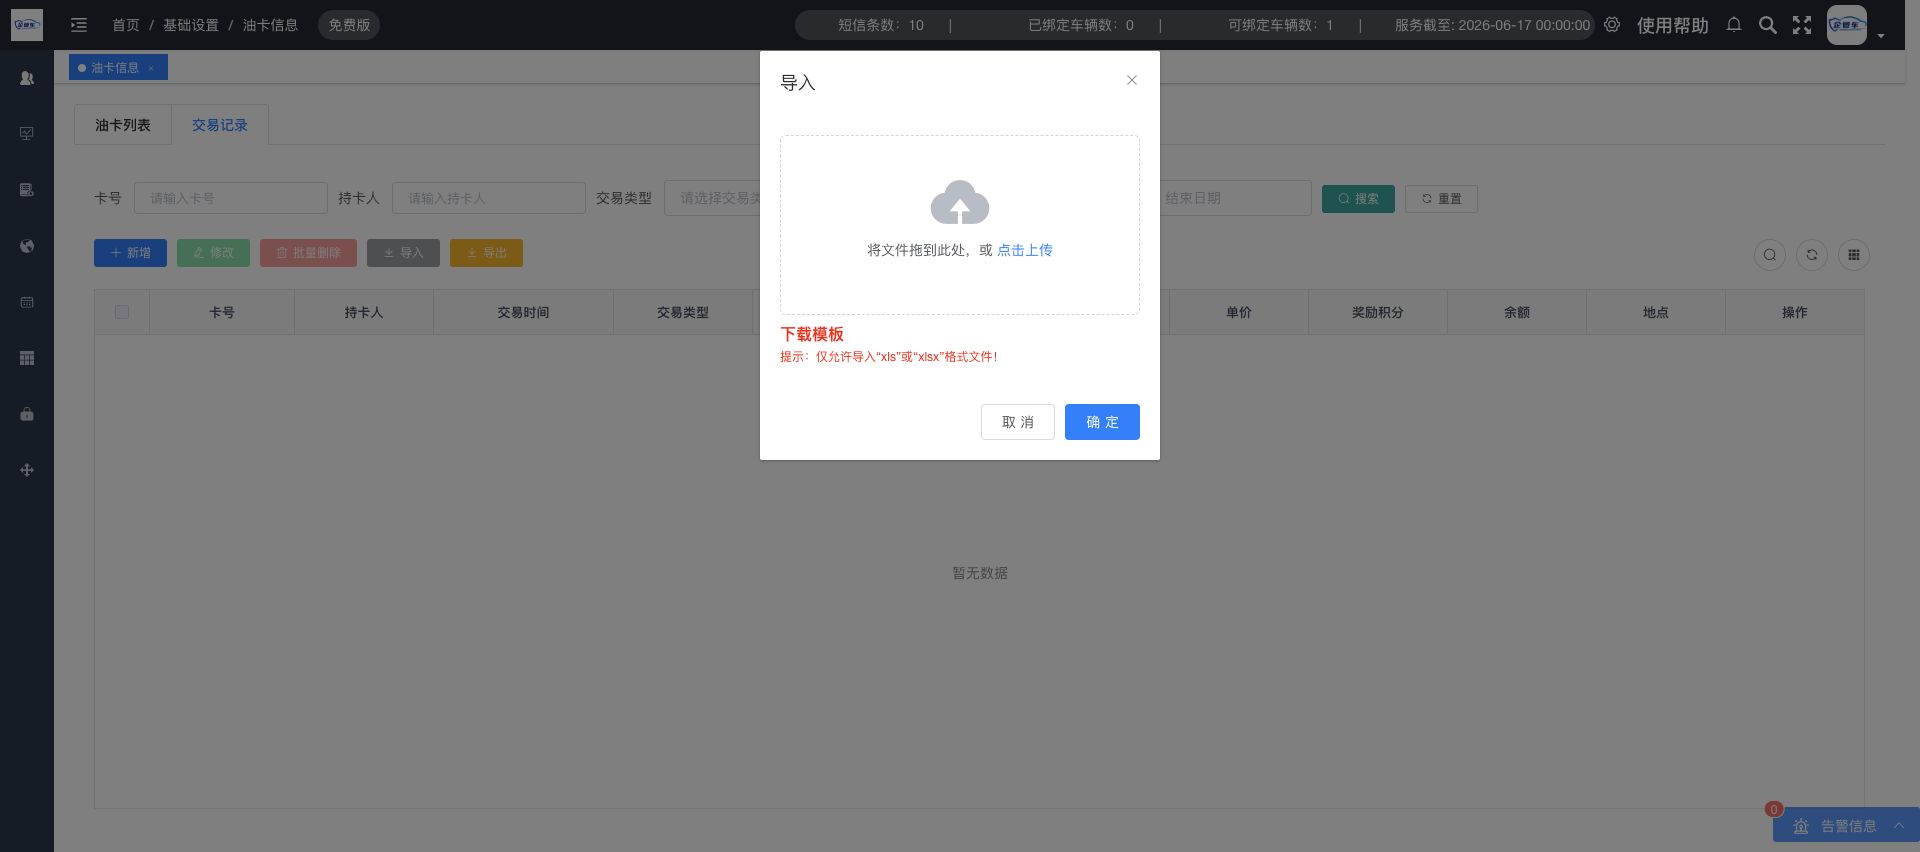1920x852 pixels.
Task: Toggle fullscreen mode icon
Action: click(1802, 25)
